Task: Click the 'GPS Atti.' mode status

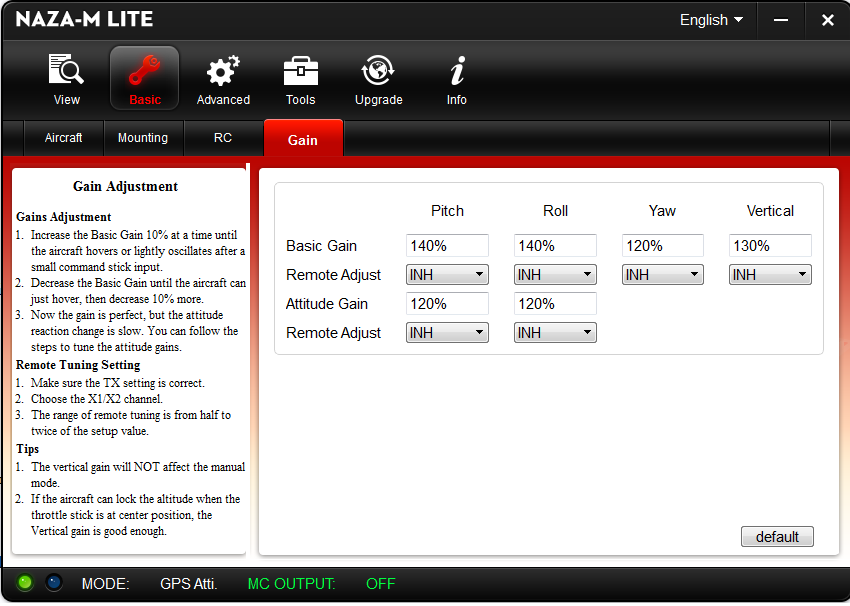Action: pyautogui.click(x=189, y=584)
